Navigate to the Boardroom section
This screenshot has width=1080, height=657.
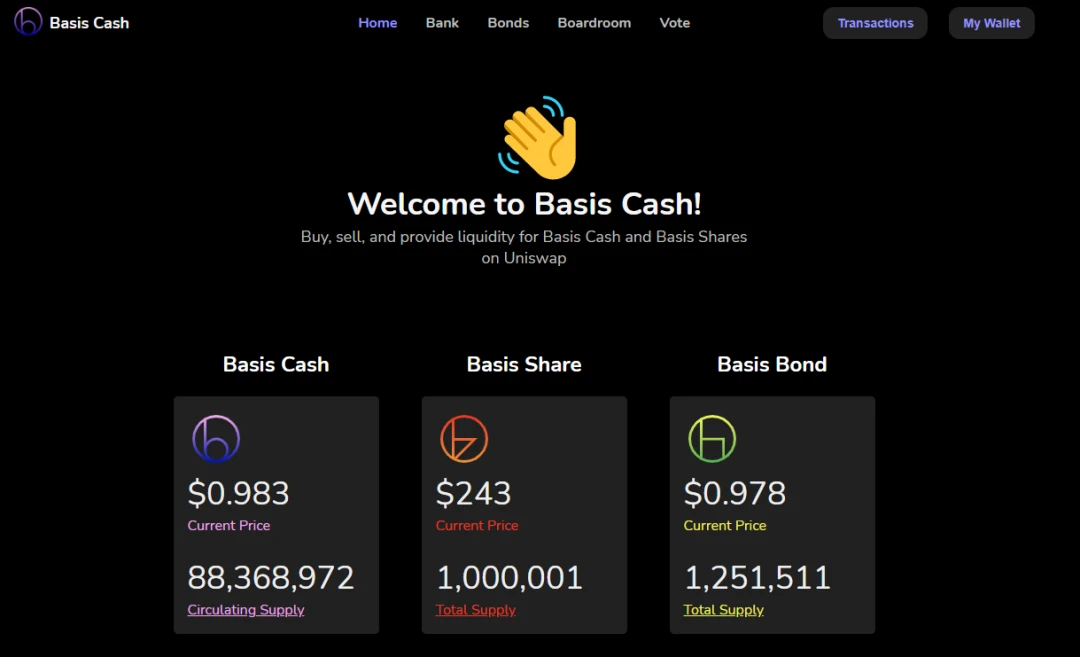pos(594,23)
